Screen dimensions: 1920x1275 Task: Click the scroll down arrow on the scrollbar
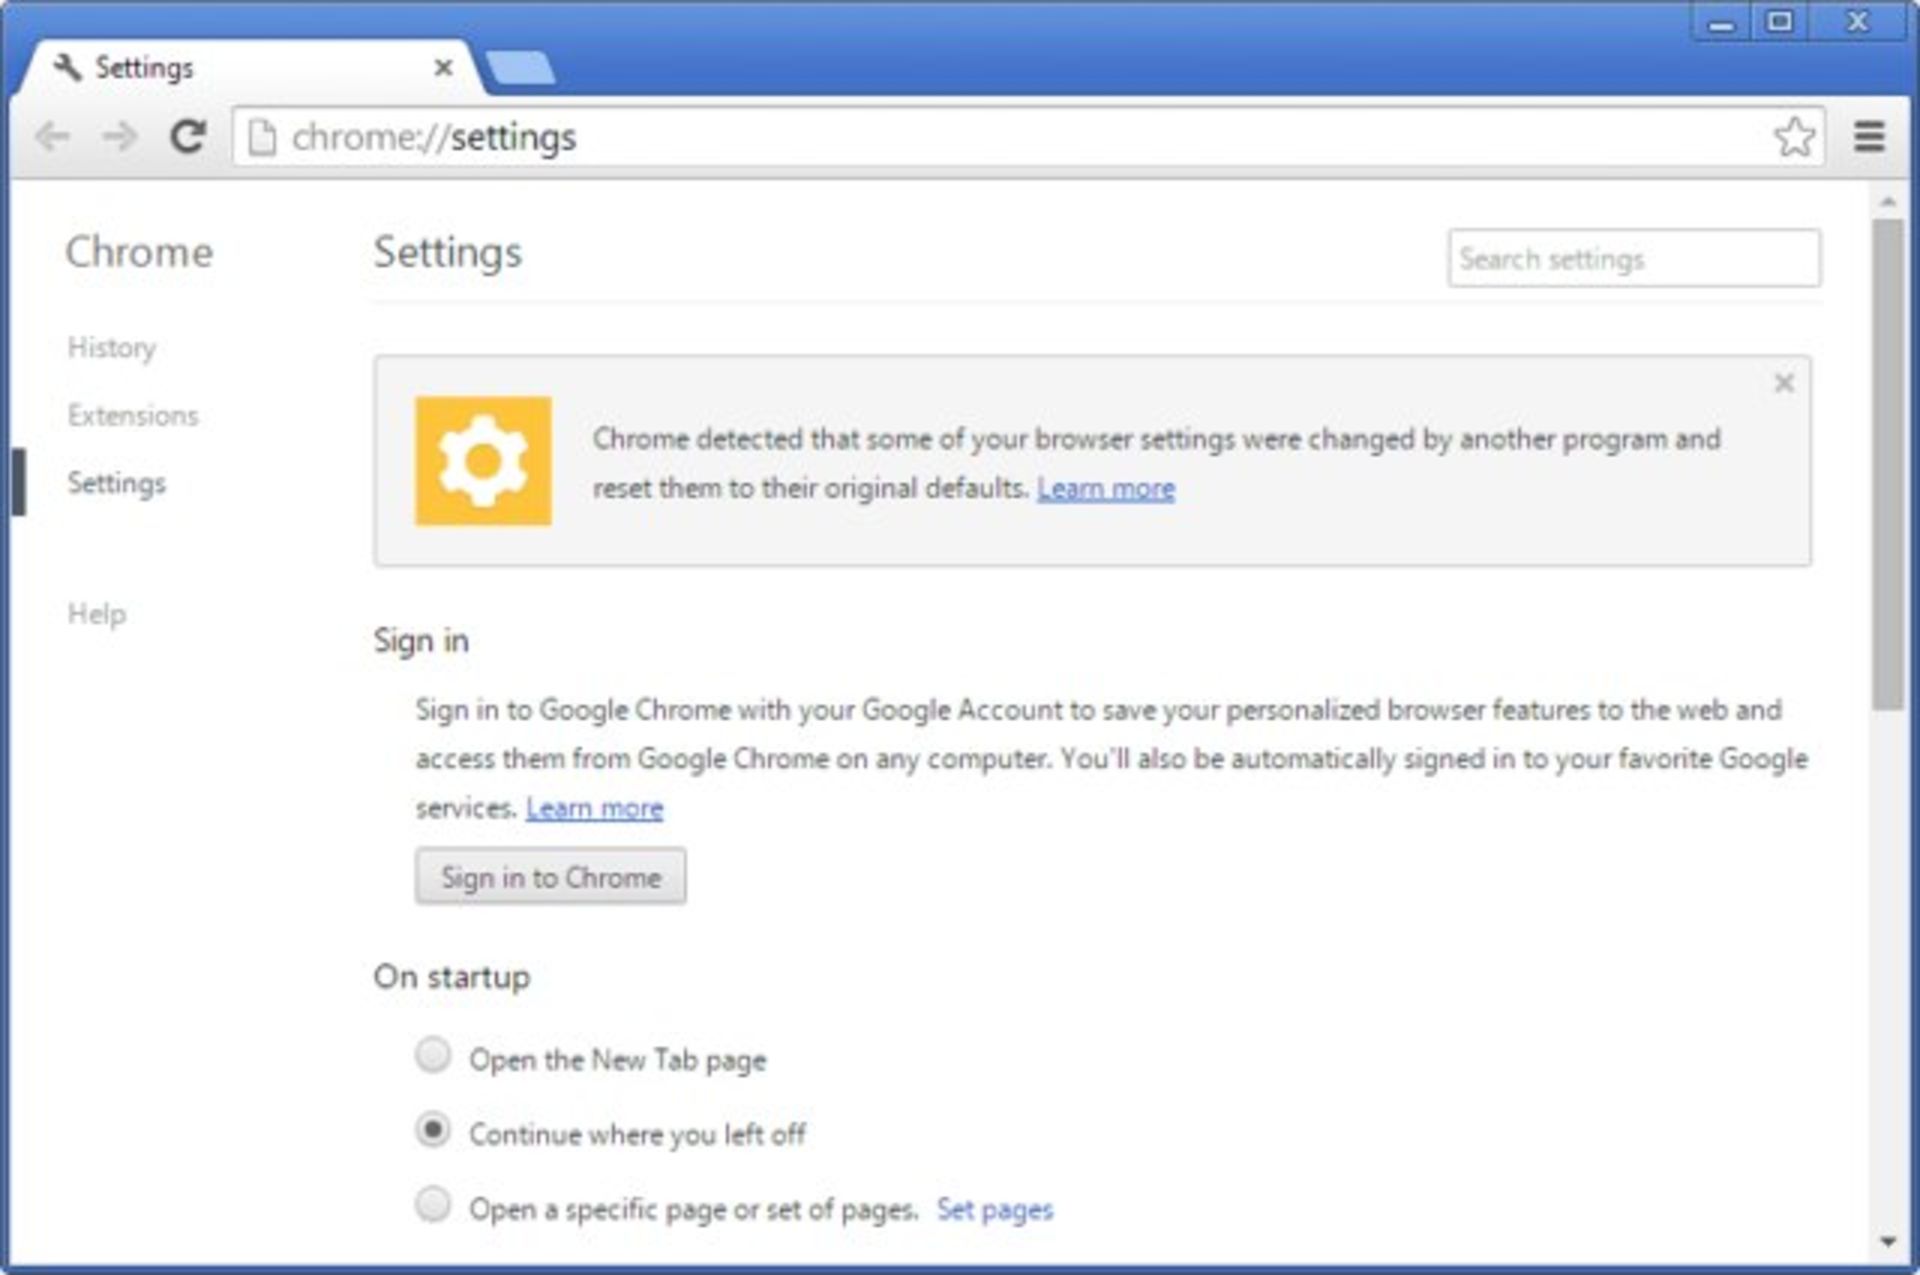1888,1242
